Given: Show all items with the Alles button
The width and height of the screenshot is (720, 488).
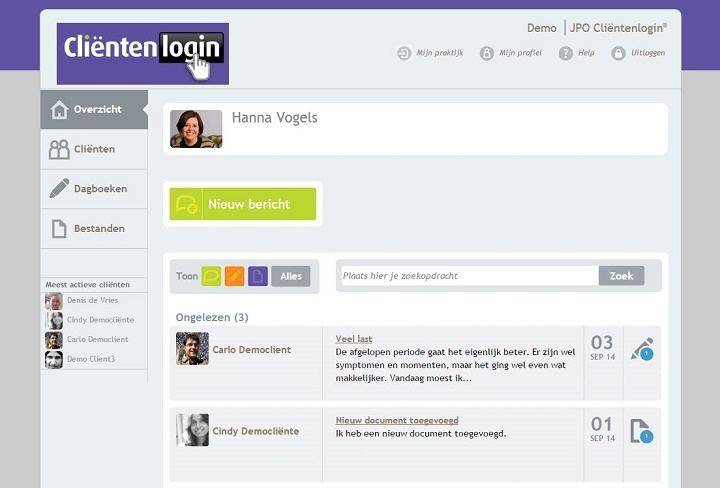Looking at the screenshot, I should click(291, 276).
